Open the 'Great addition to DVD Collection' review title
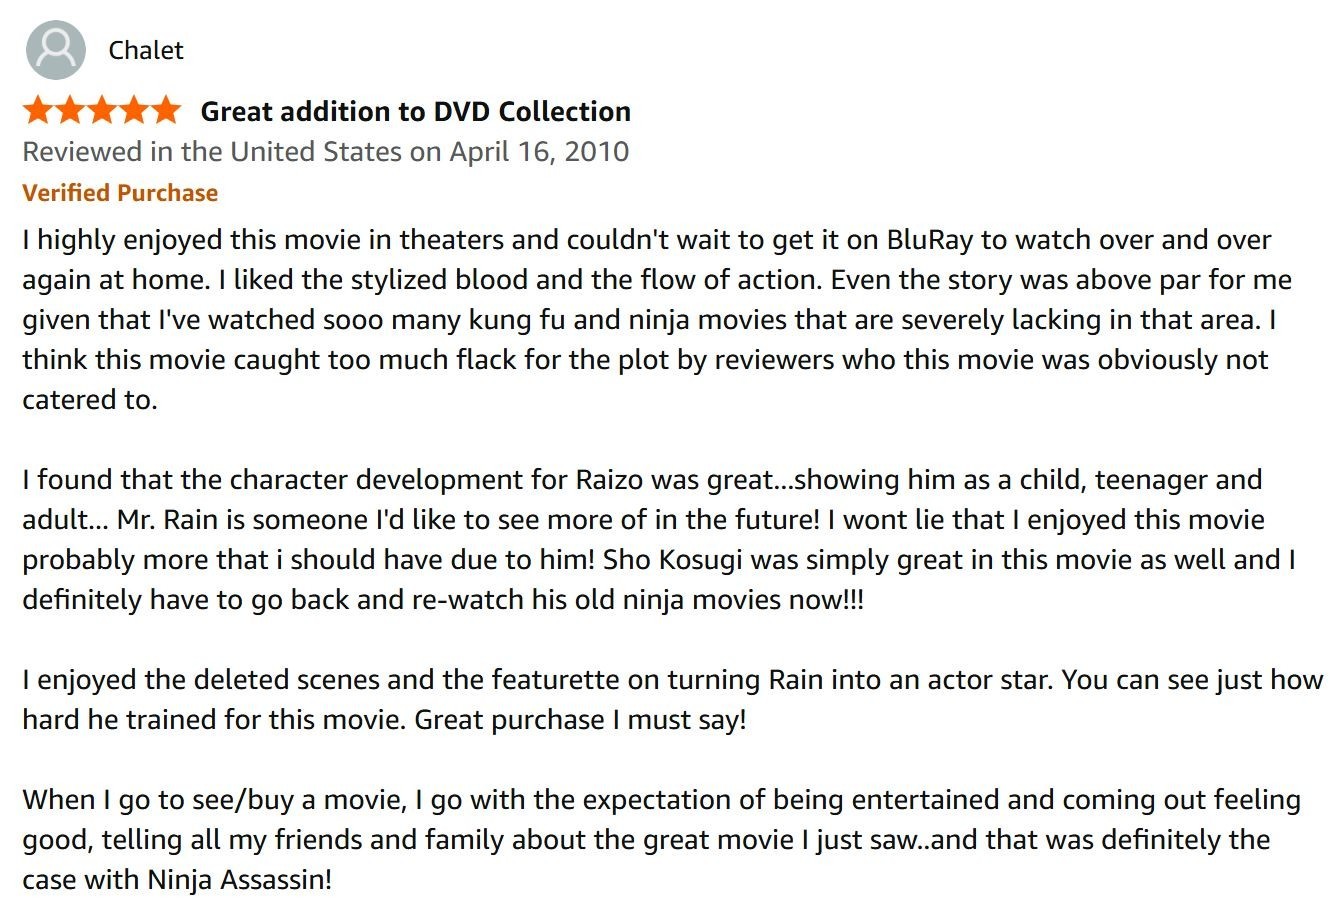The image size is (1333, 901). pos(416,111)
